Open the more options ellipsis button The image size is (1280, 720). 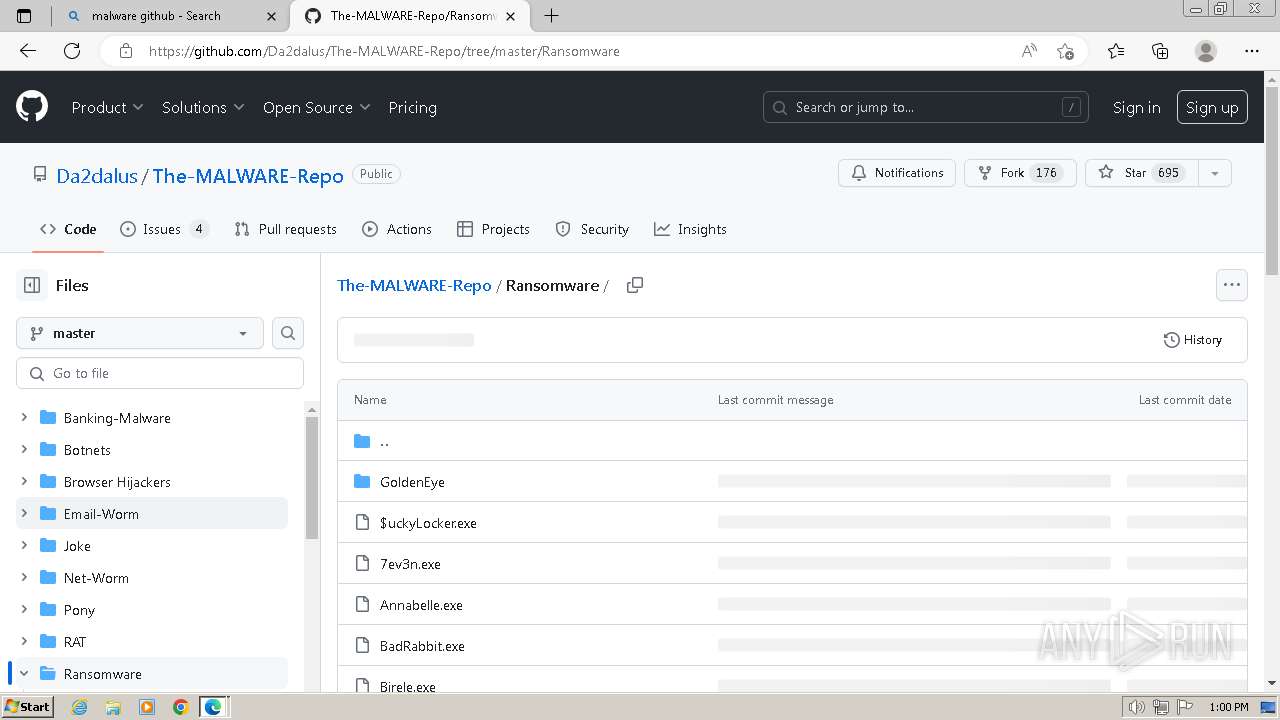tap(1232, 285)
